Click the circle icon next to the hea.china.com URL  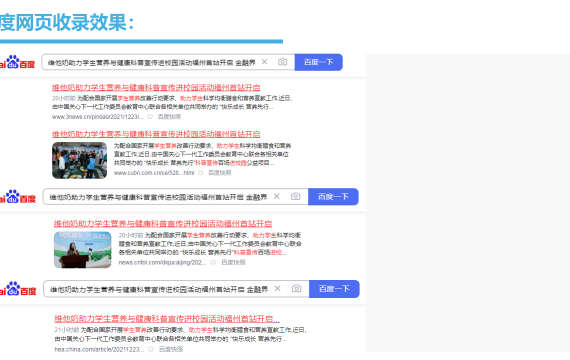[x=151, y=349]
